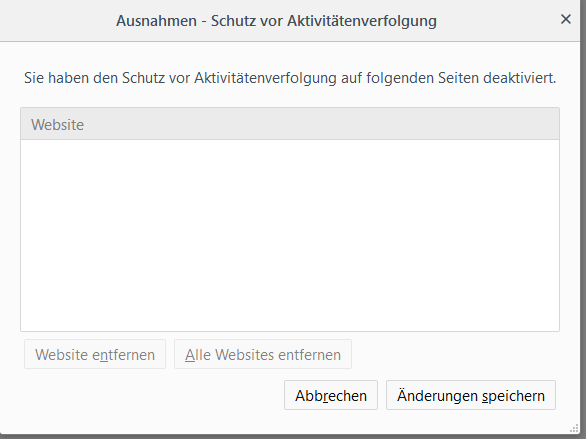Viewport: 586px width, 439px height.
Task: Confirm the exceptions by clicking Änderungen speichern
Action: [471, 395]
